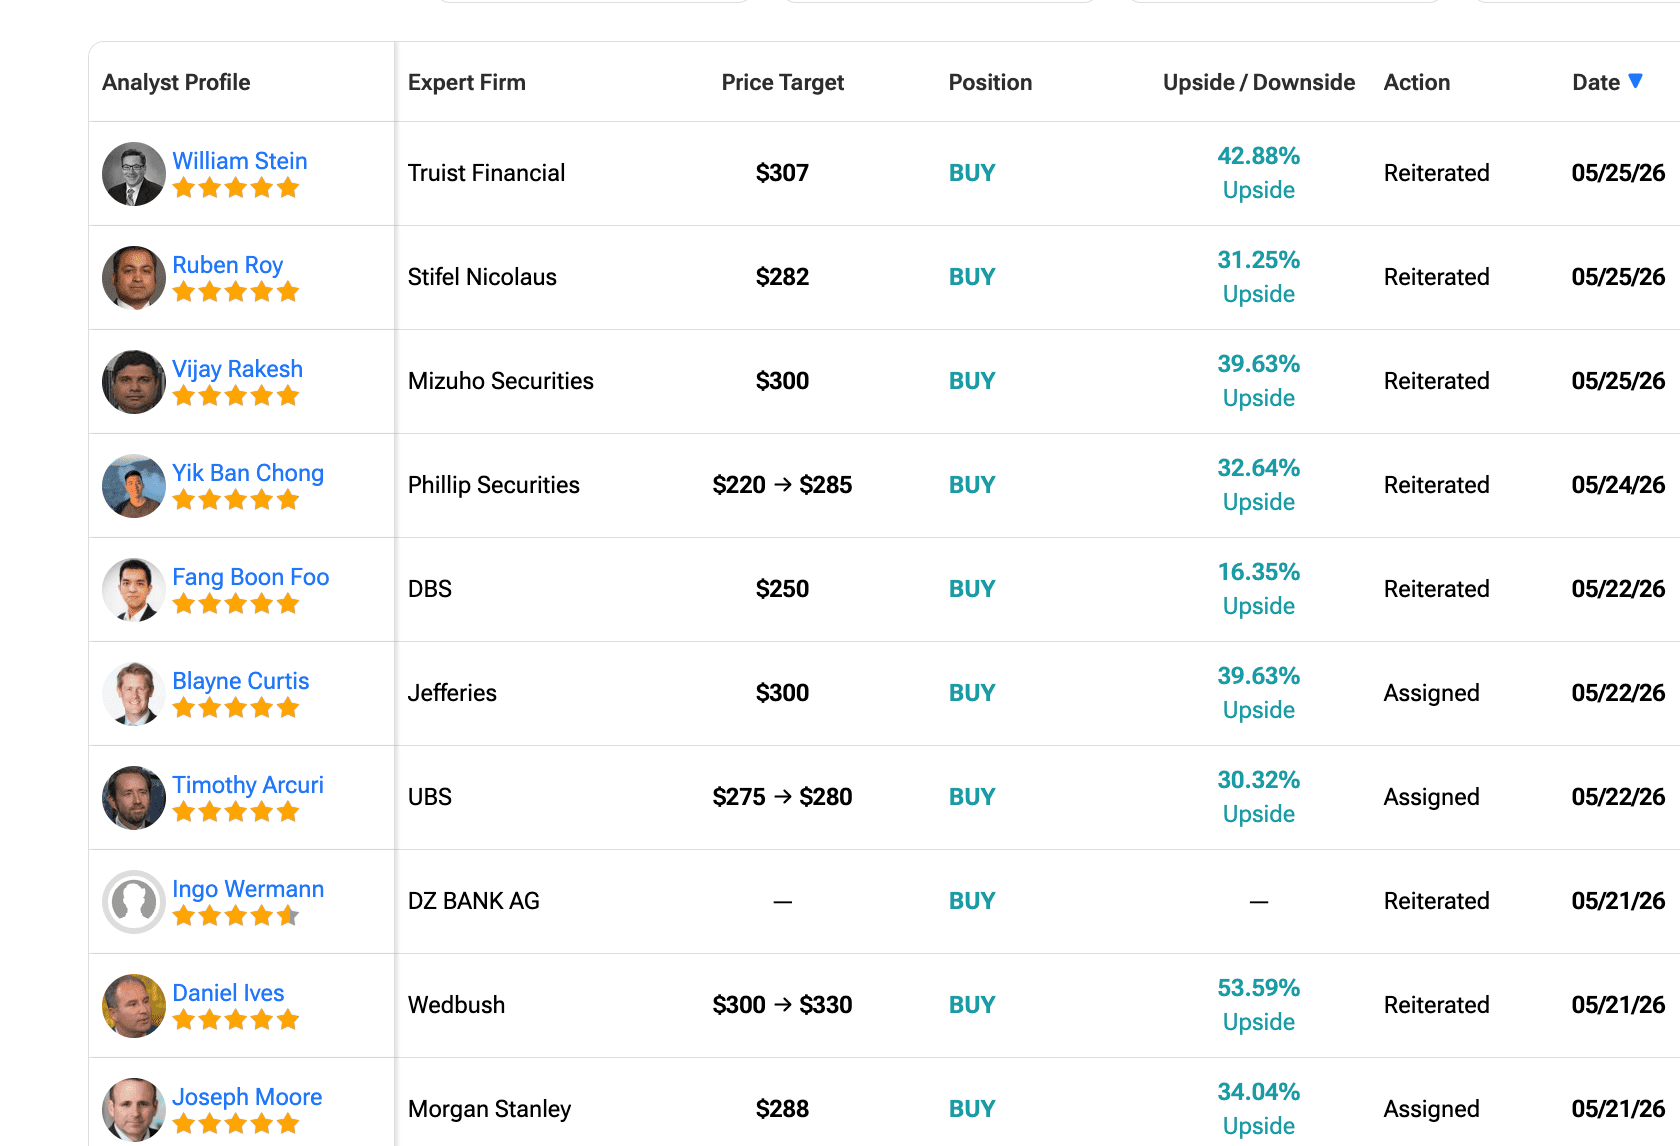Open Blayne Curtis analyst link
Image resolution: width=1680 pixels, height=1146 pixels.
241,681
